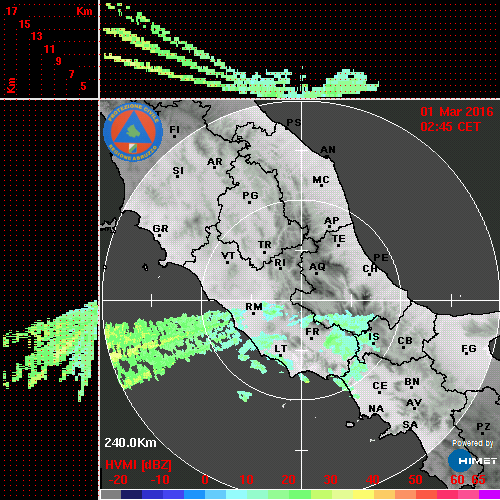The image size is (500, 500).
Task: Click the CB city marker
Action: [405, 342]
